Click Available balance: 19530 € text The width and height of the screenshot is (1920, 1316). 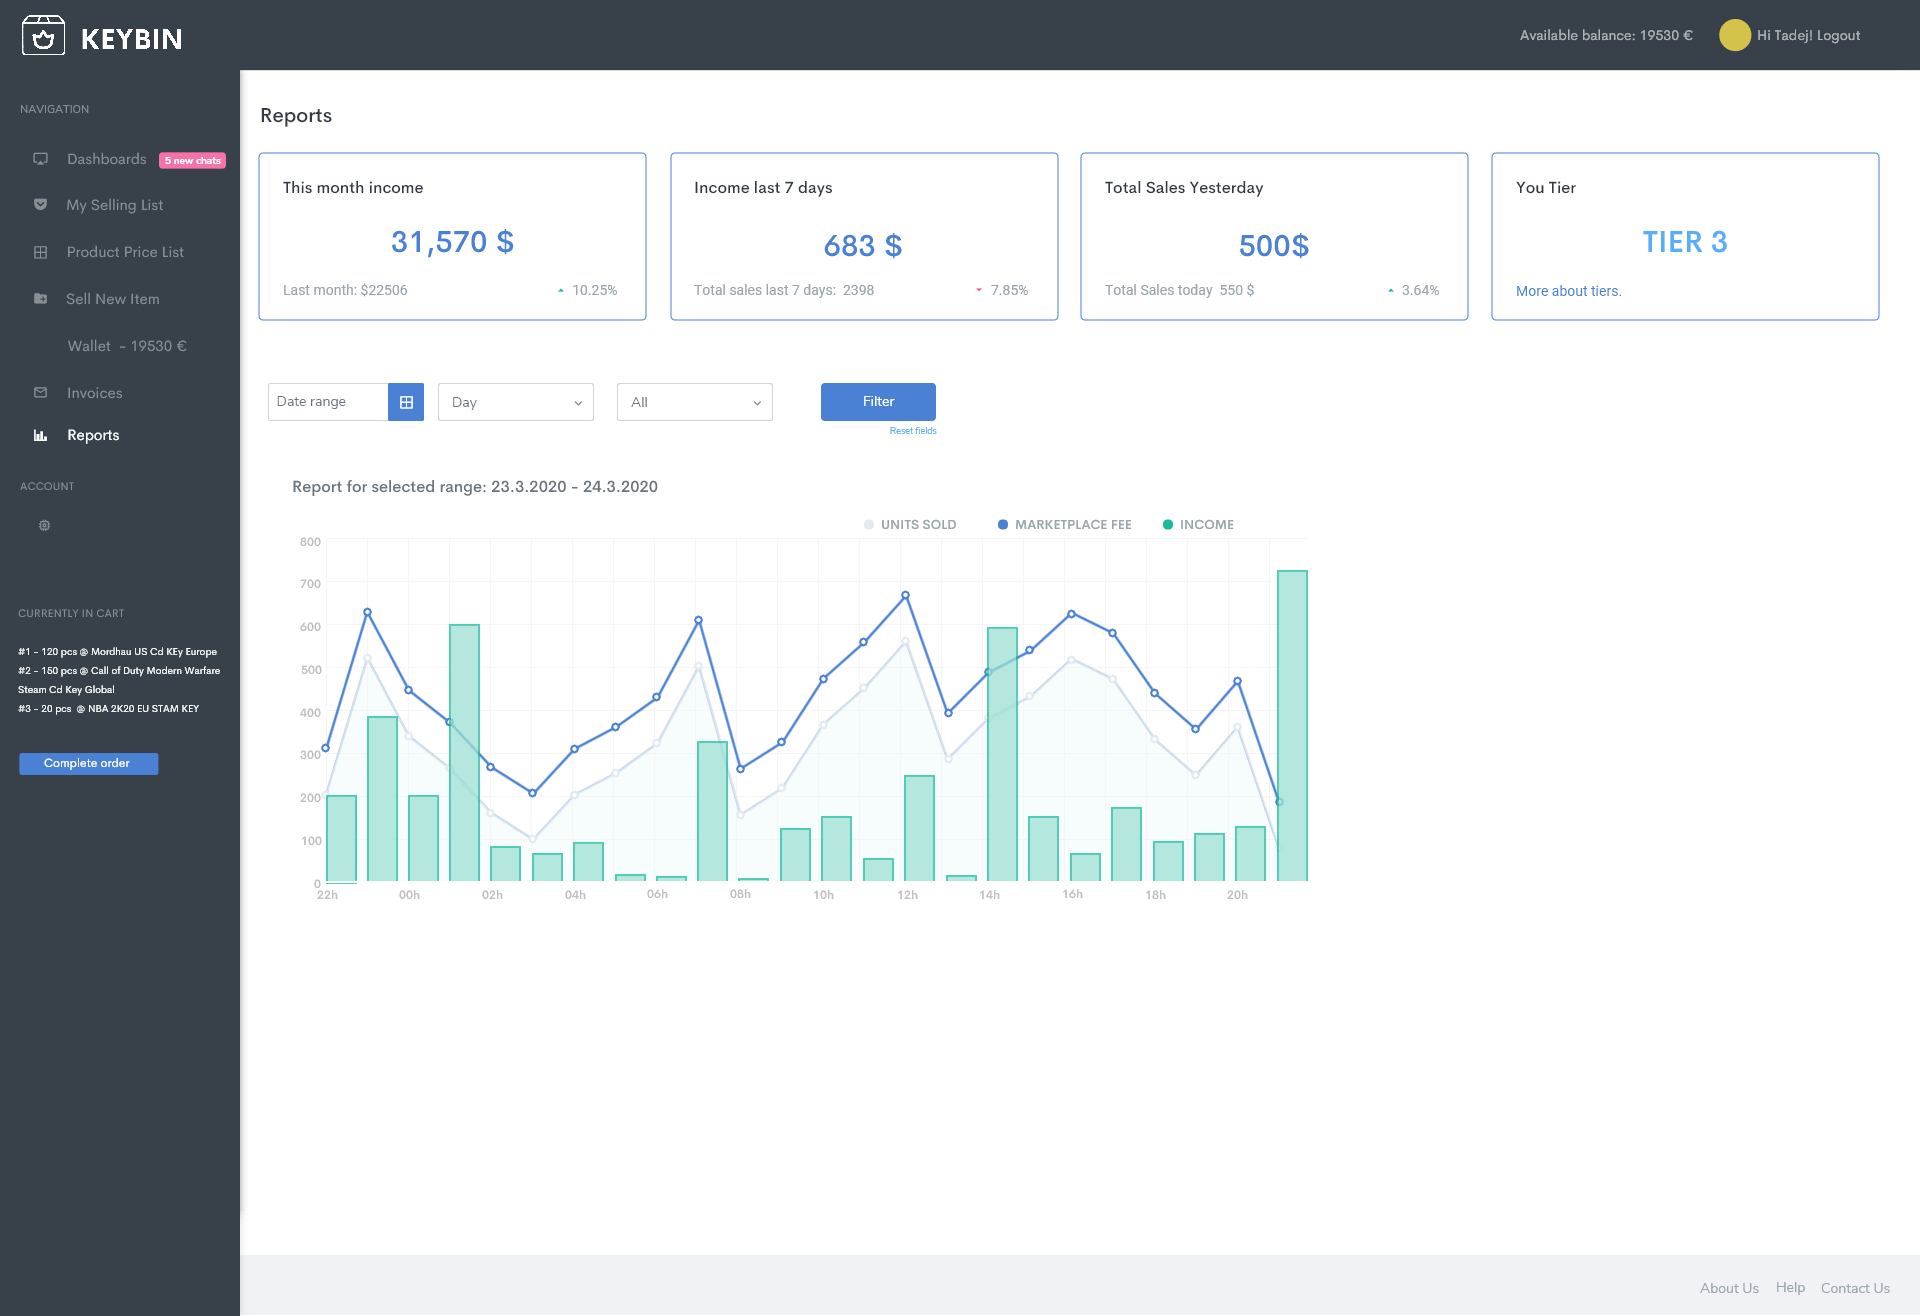click(x=1606, y=35)
